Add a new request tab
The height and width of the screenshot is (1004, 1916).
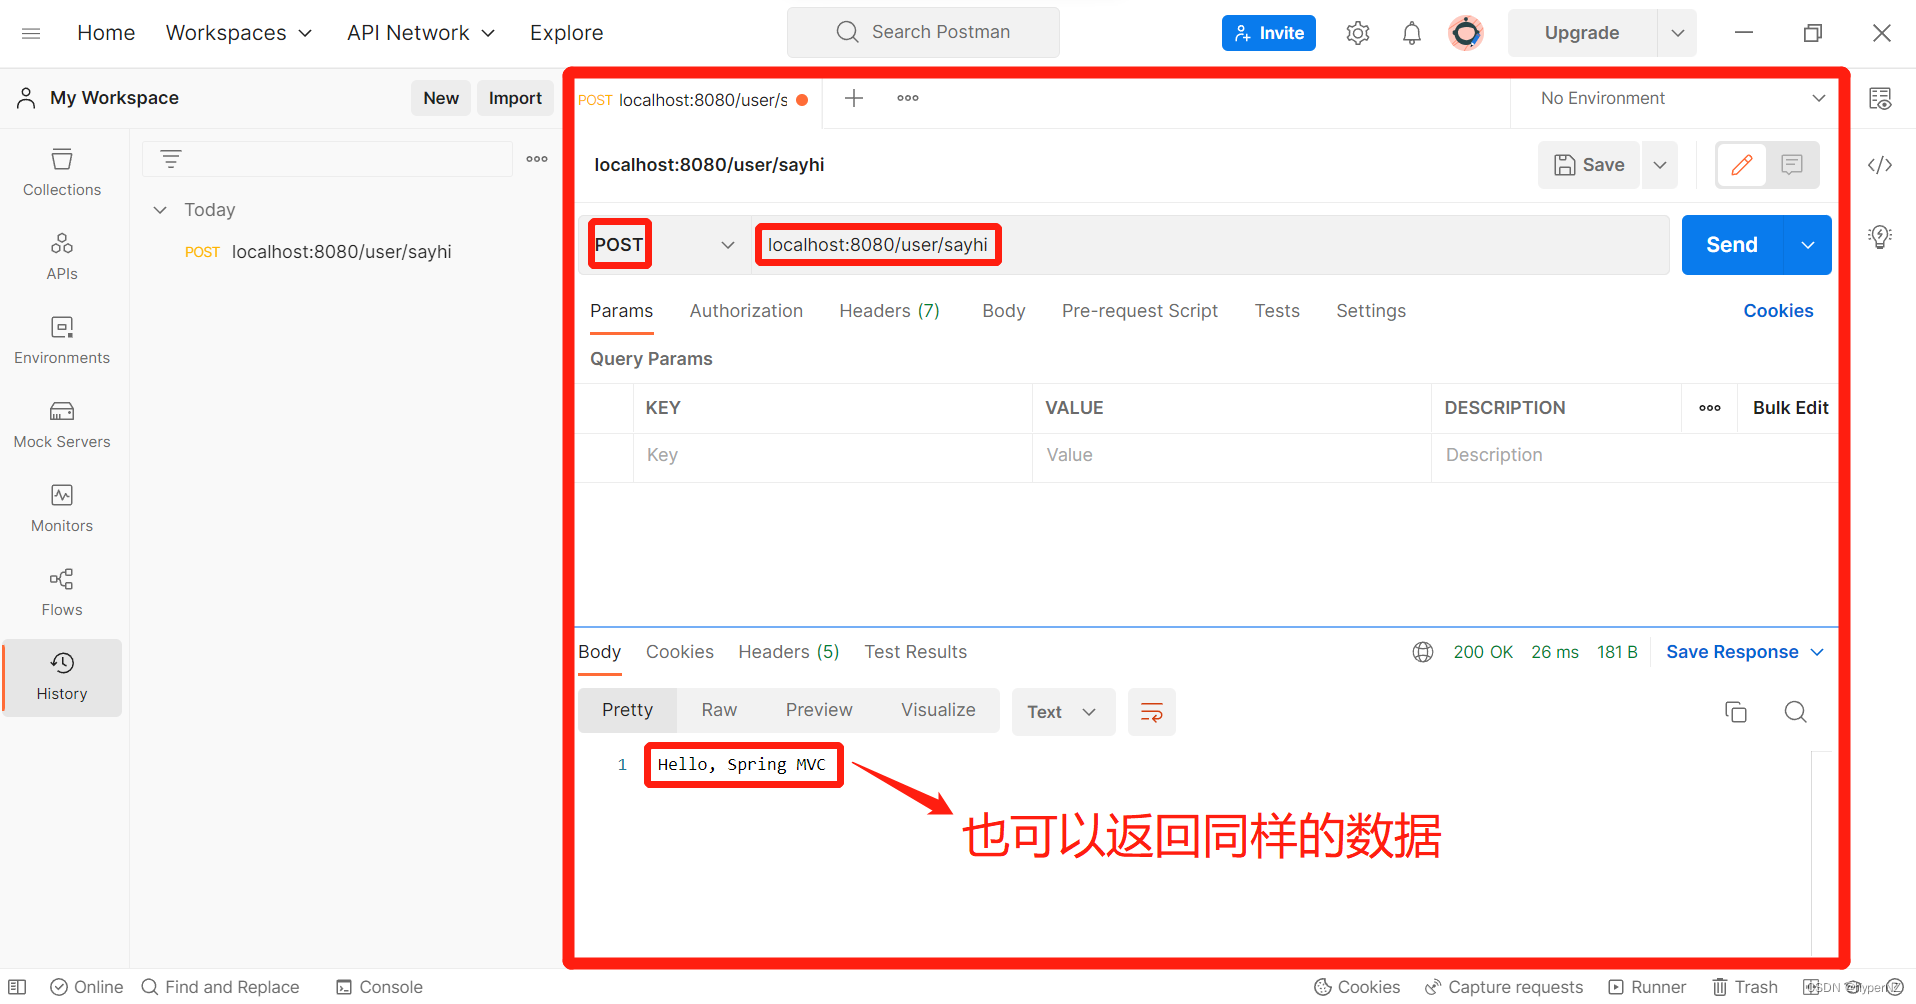pos(854,98)
